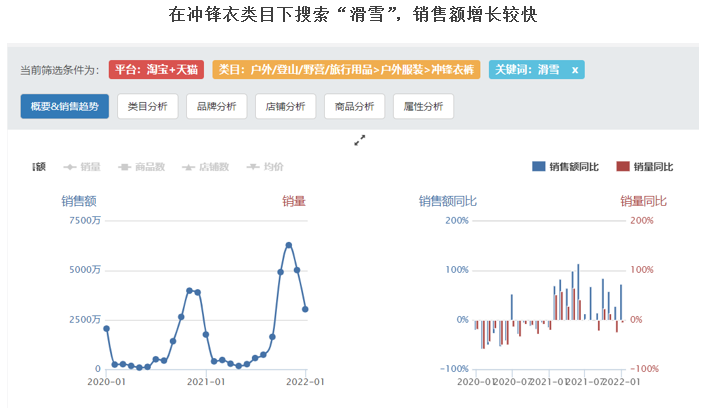Click the red 销量同比 legend swatch
This screenshot has height=414, width=724.
click(623, 167)
